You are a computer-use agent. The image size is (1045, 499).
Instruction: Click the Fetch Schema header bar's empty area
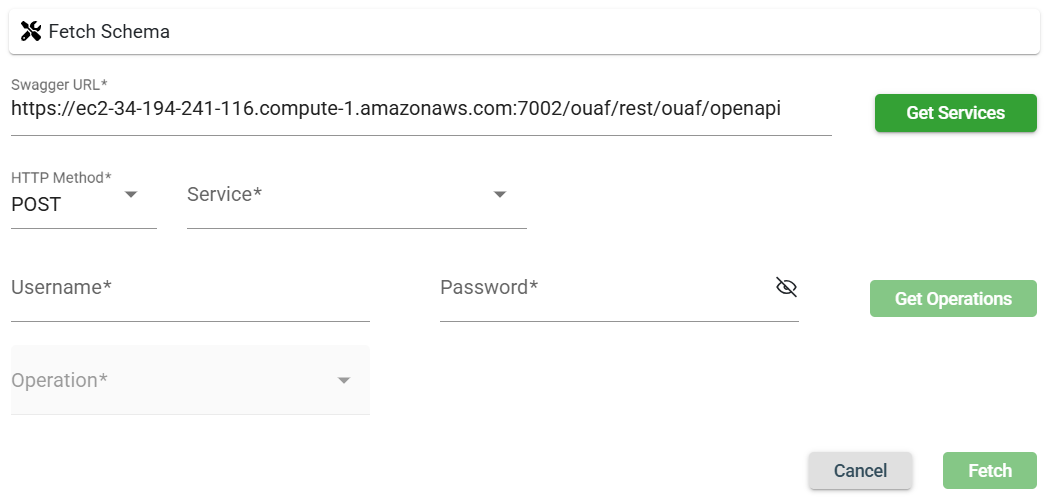pos(600,32)
